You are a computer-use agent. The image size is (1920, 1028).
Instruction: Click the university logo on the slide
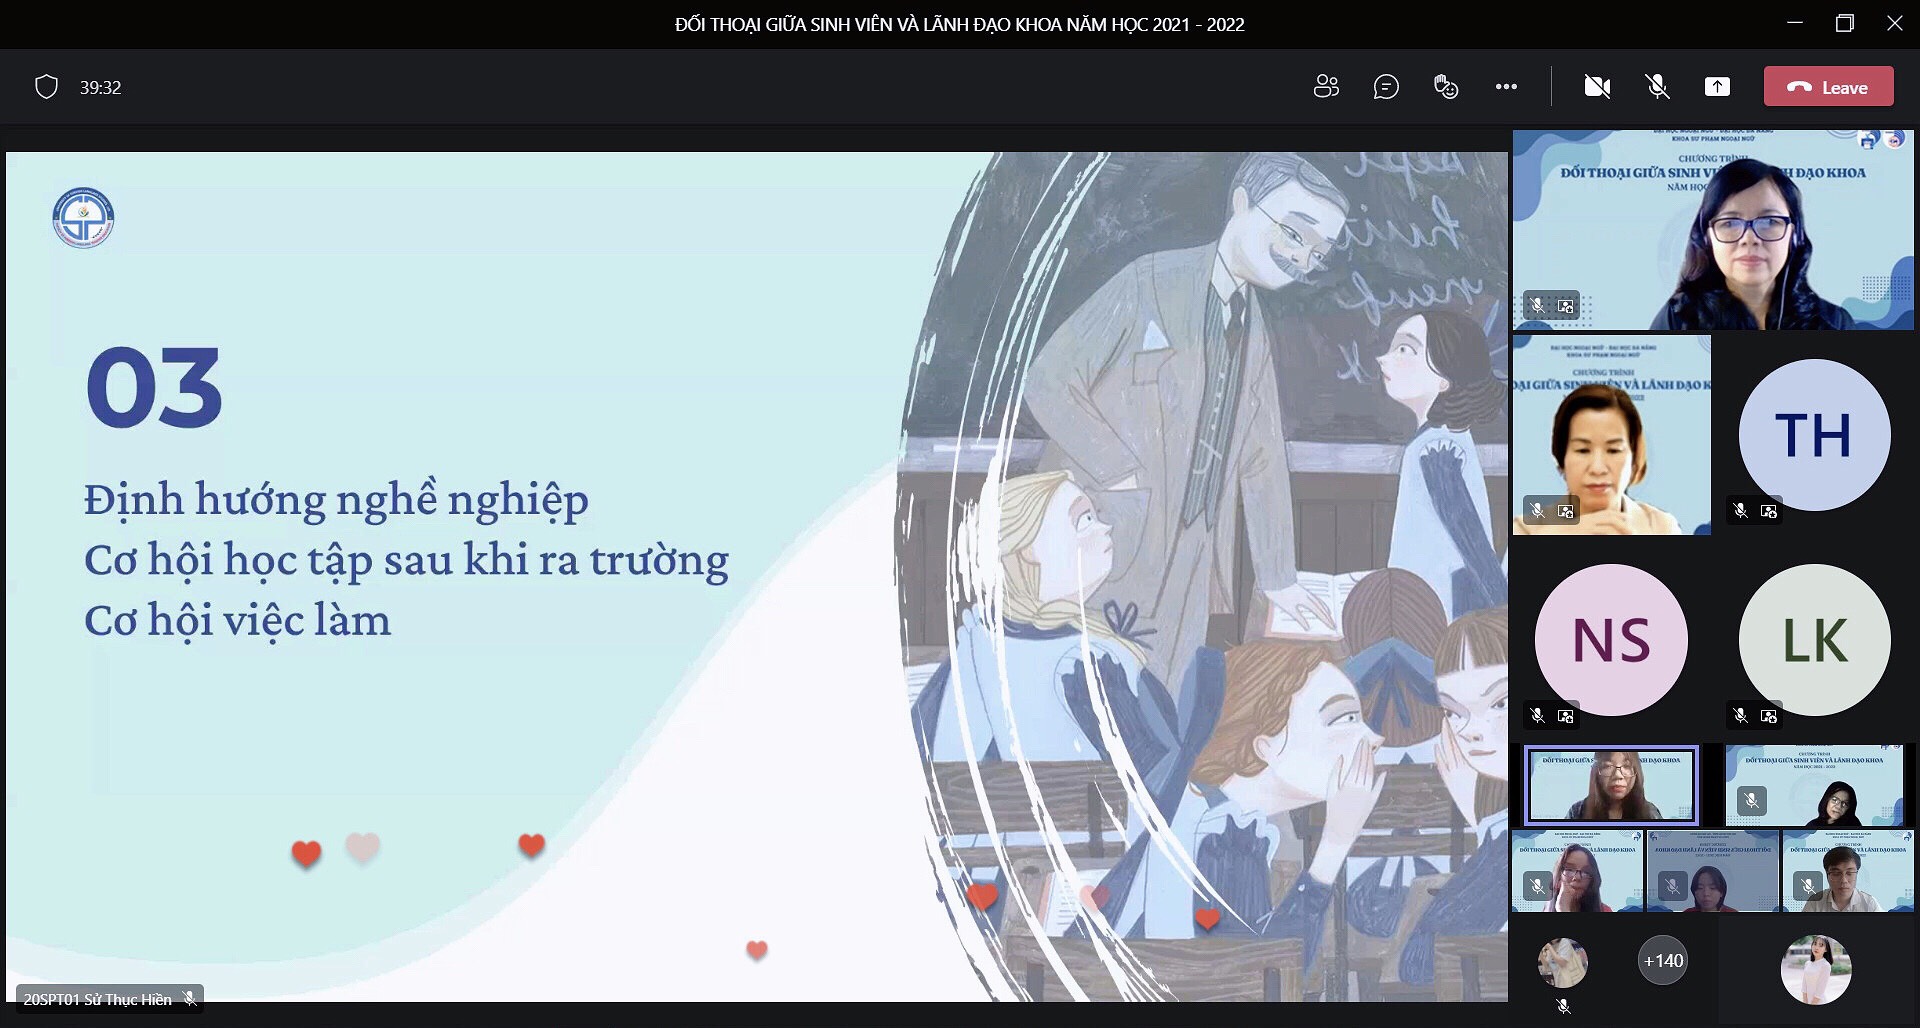83,217
